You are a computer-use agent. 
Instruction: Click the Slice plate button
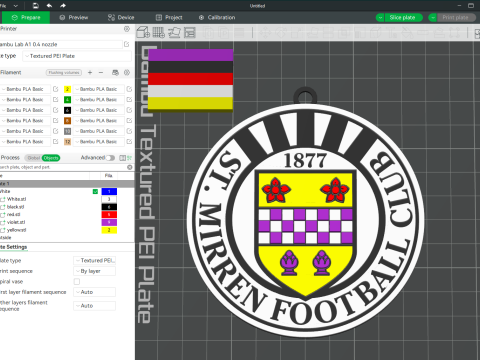pyautogui.click(x=403, y=18)
